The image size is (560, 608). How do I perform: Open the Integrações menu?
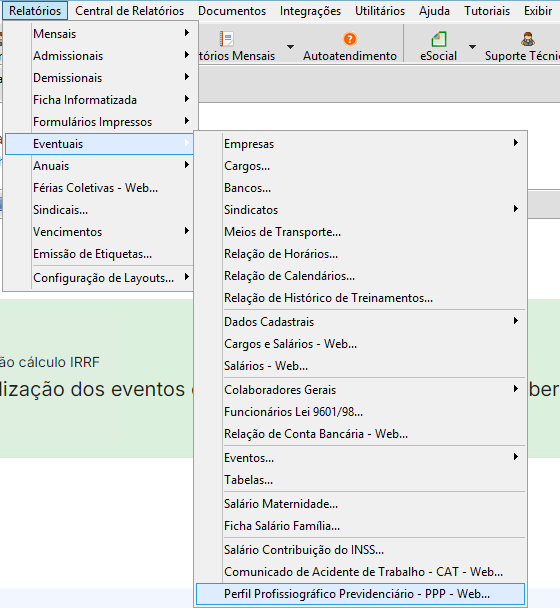tap(310, 10)
